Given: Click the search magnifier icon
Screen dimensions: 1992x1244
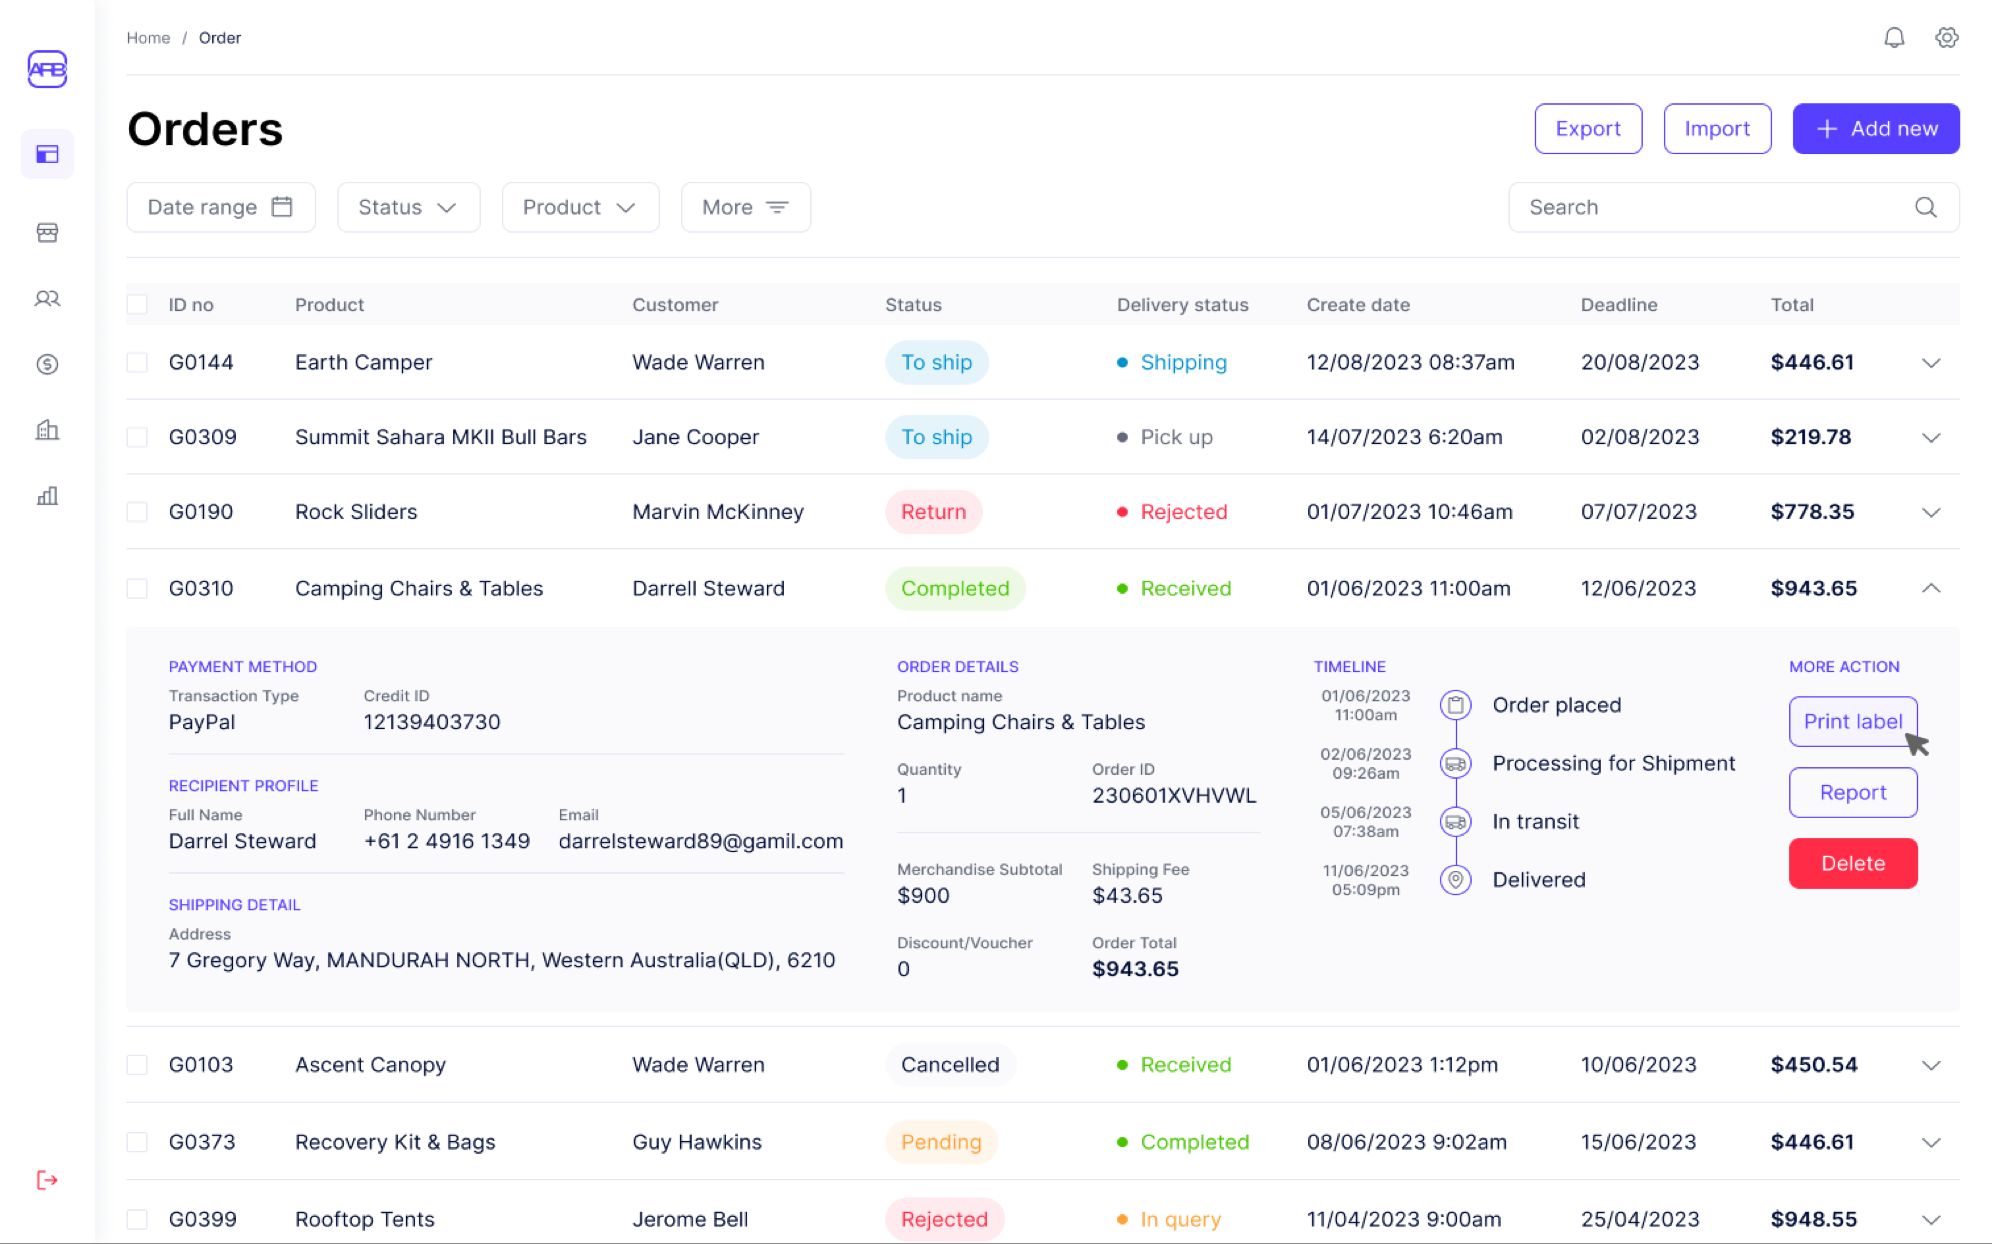Looking at the screenshot, I should tap(1925, 207).
